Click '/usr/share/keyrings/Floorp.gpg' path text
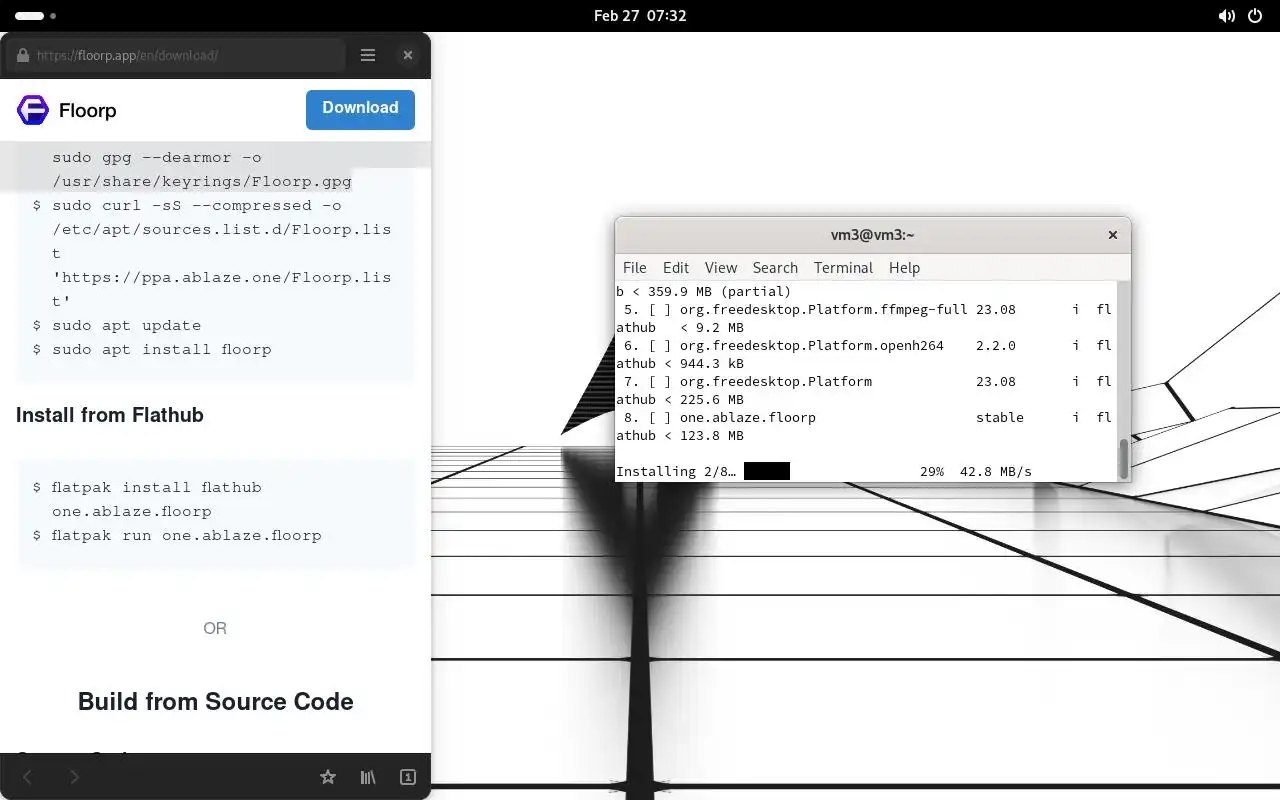 [202, 181]
